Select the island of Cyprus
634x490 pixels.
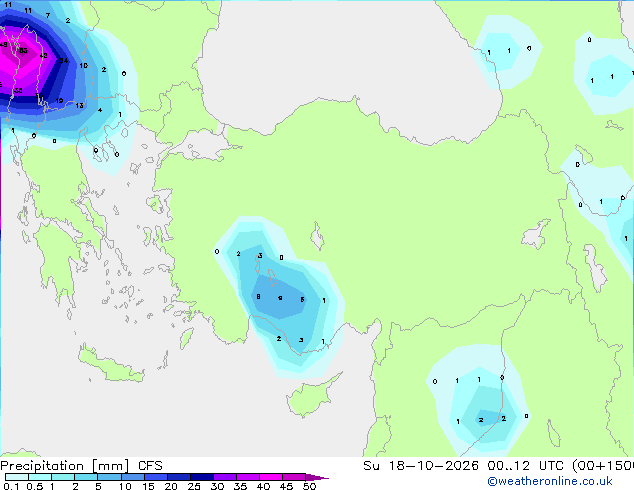tap(313, 395)
